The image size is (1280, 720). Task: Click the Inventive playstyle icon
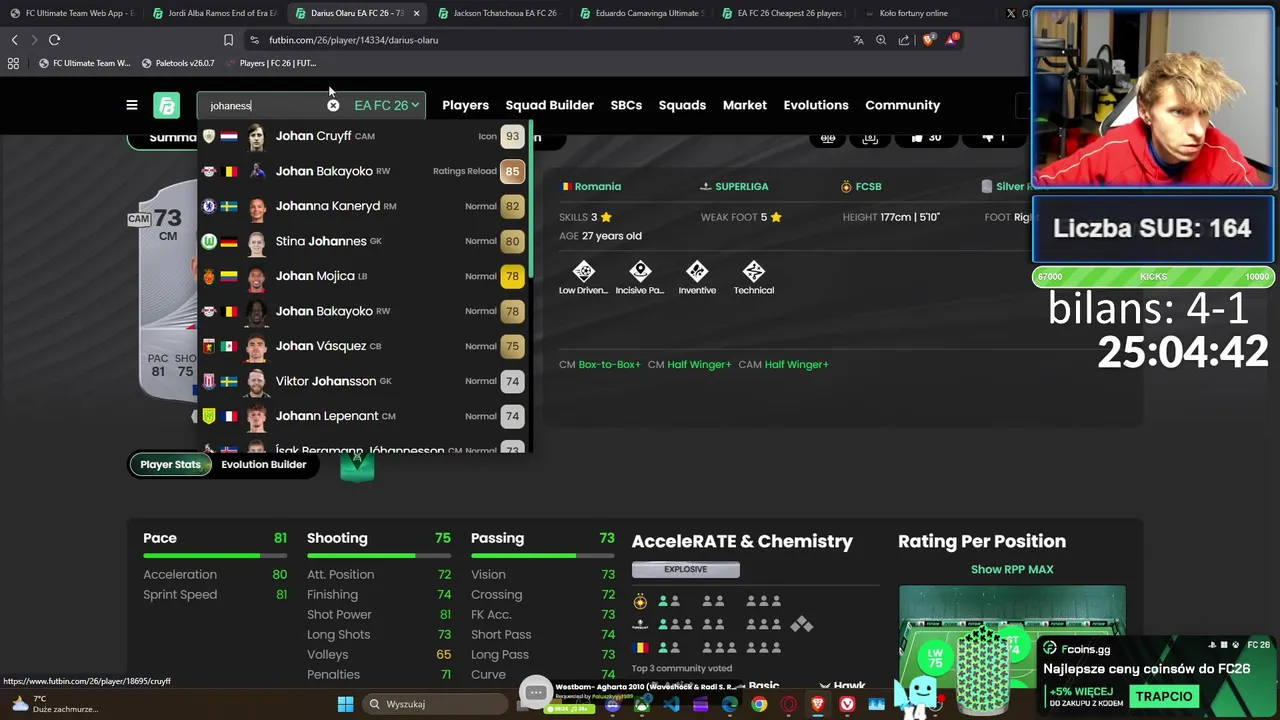point(697,272)
